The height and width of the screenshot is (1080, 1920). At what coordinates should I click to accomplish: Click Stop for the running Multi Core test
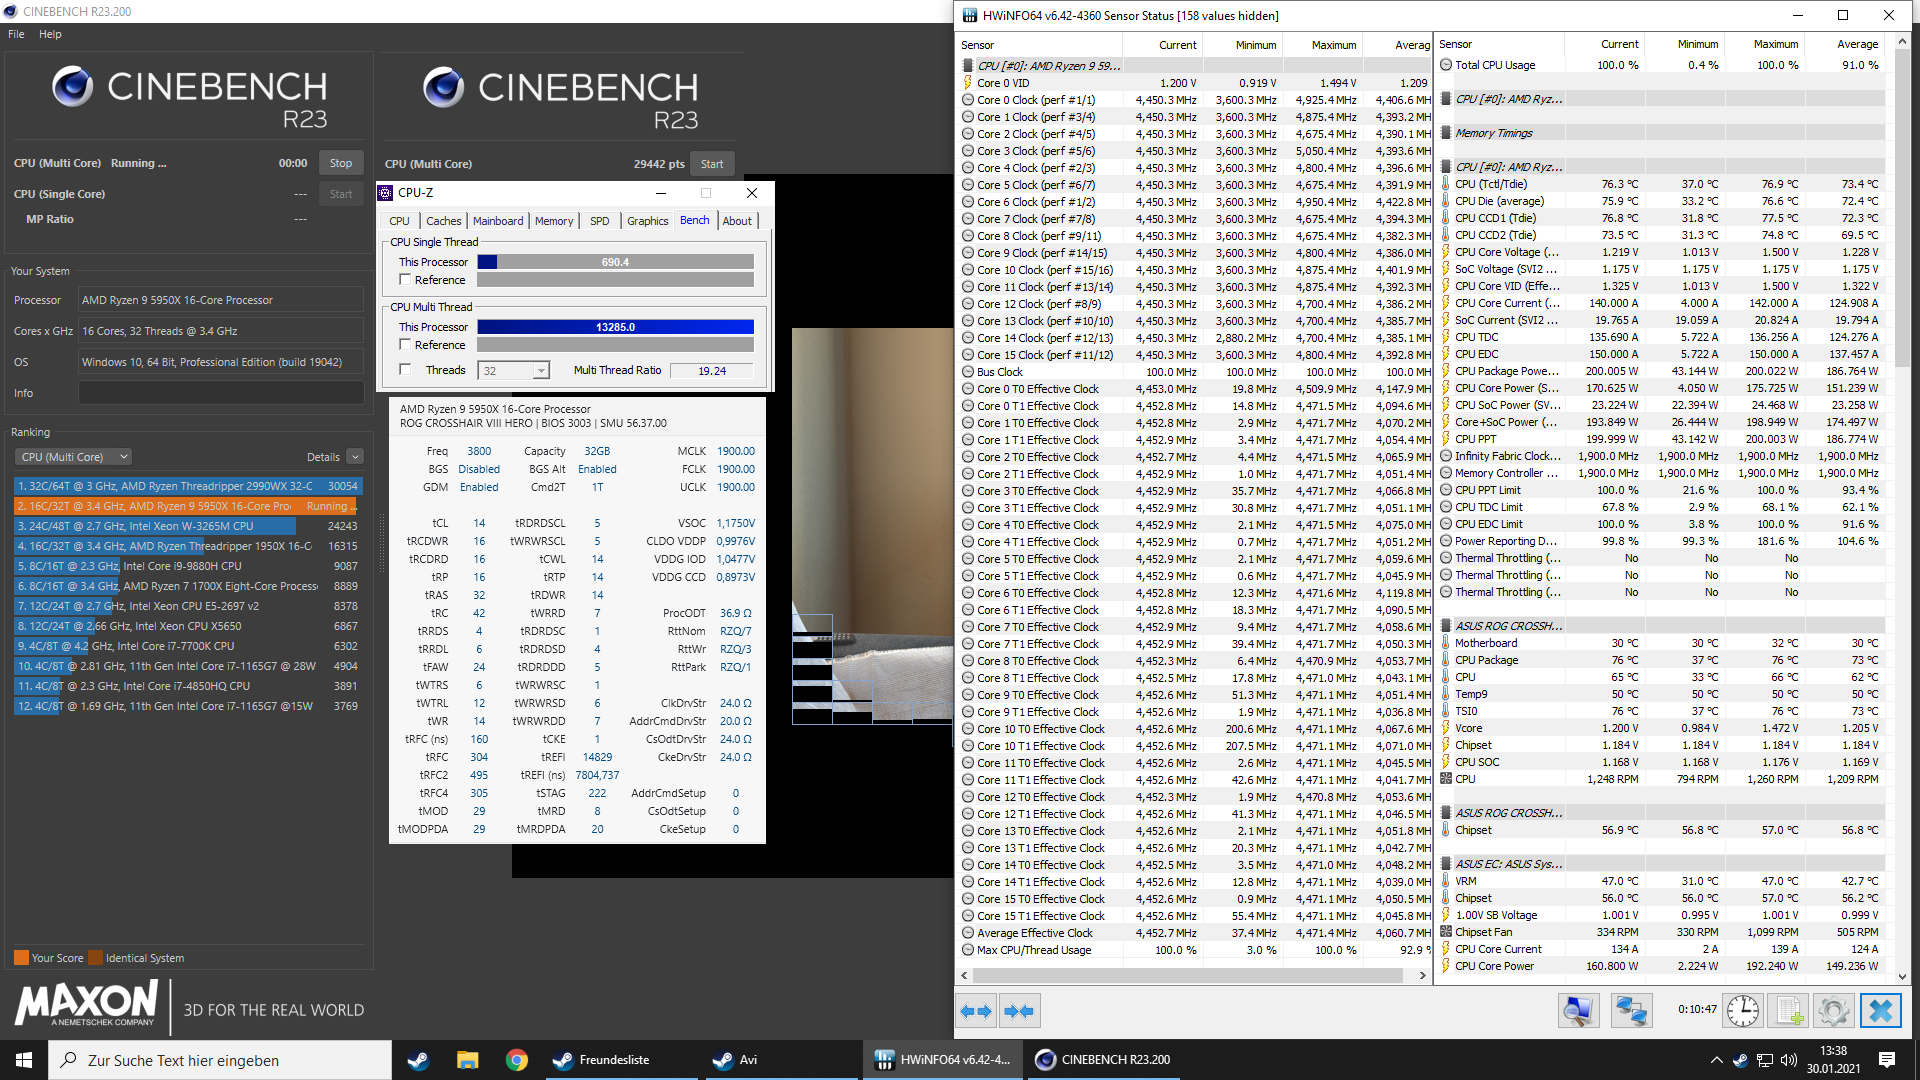tap(341, 163)
